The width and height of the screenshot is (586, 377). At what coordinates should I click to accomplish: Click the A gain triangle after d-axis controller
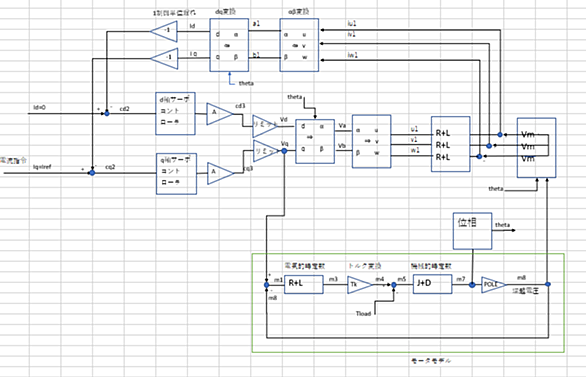point(219,114)
